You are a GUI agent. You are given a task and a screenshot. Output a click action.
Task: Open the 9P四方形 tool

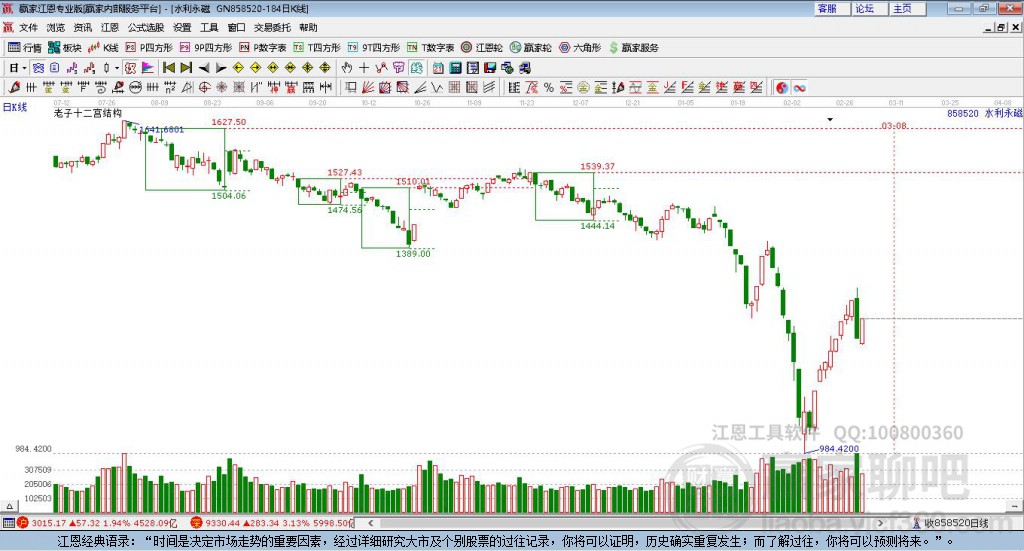coord(206,48)
